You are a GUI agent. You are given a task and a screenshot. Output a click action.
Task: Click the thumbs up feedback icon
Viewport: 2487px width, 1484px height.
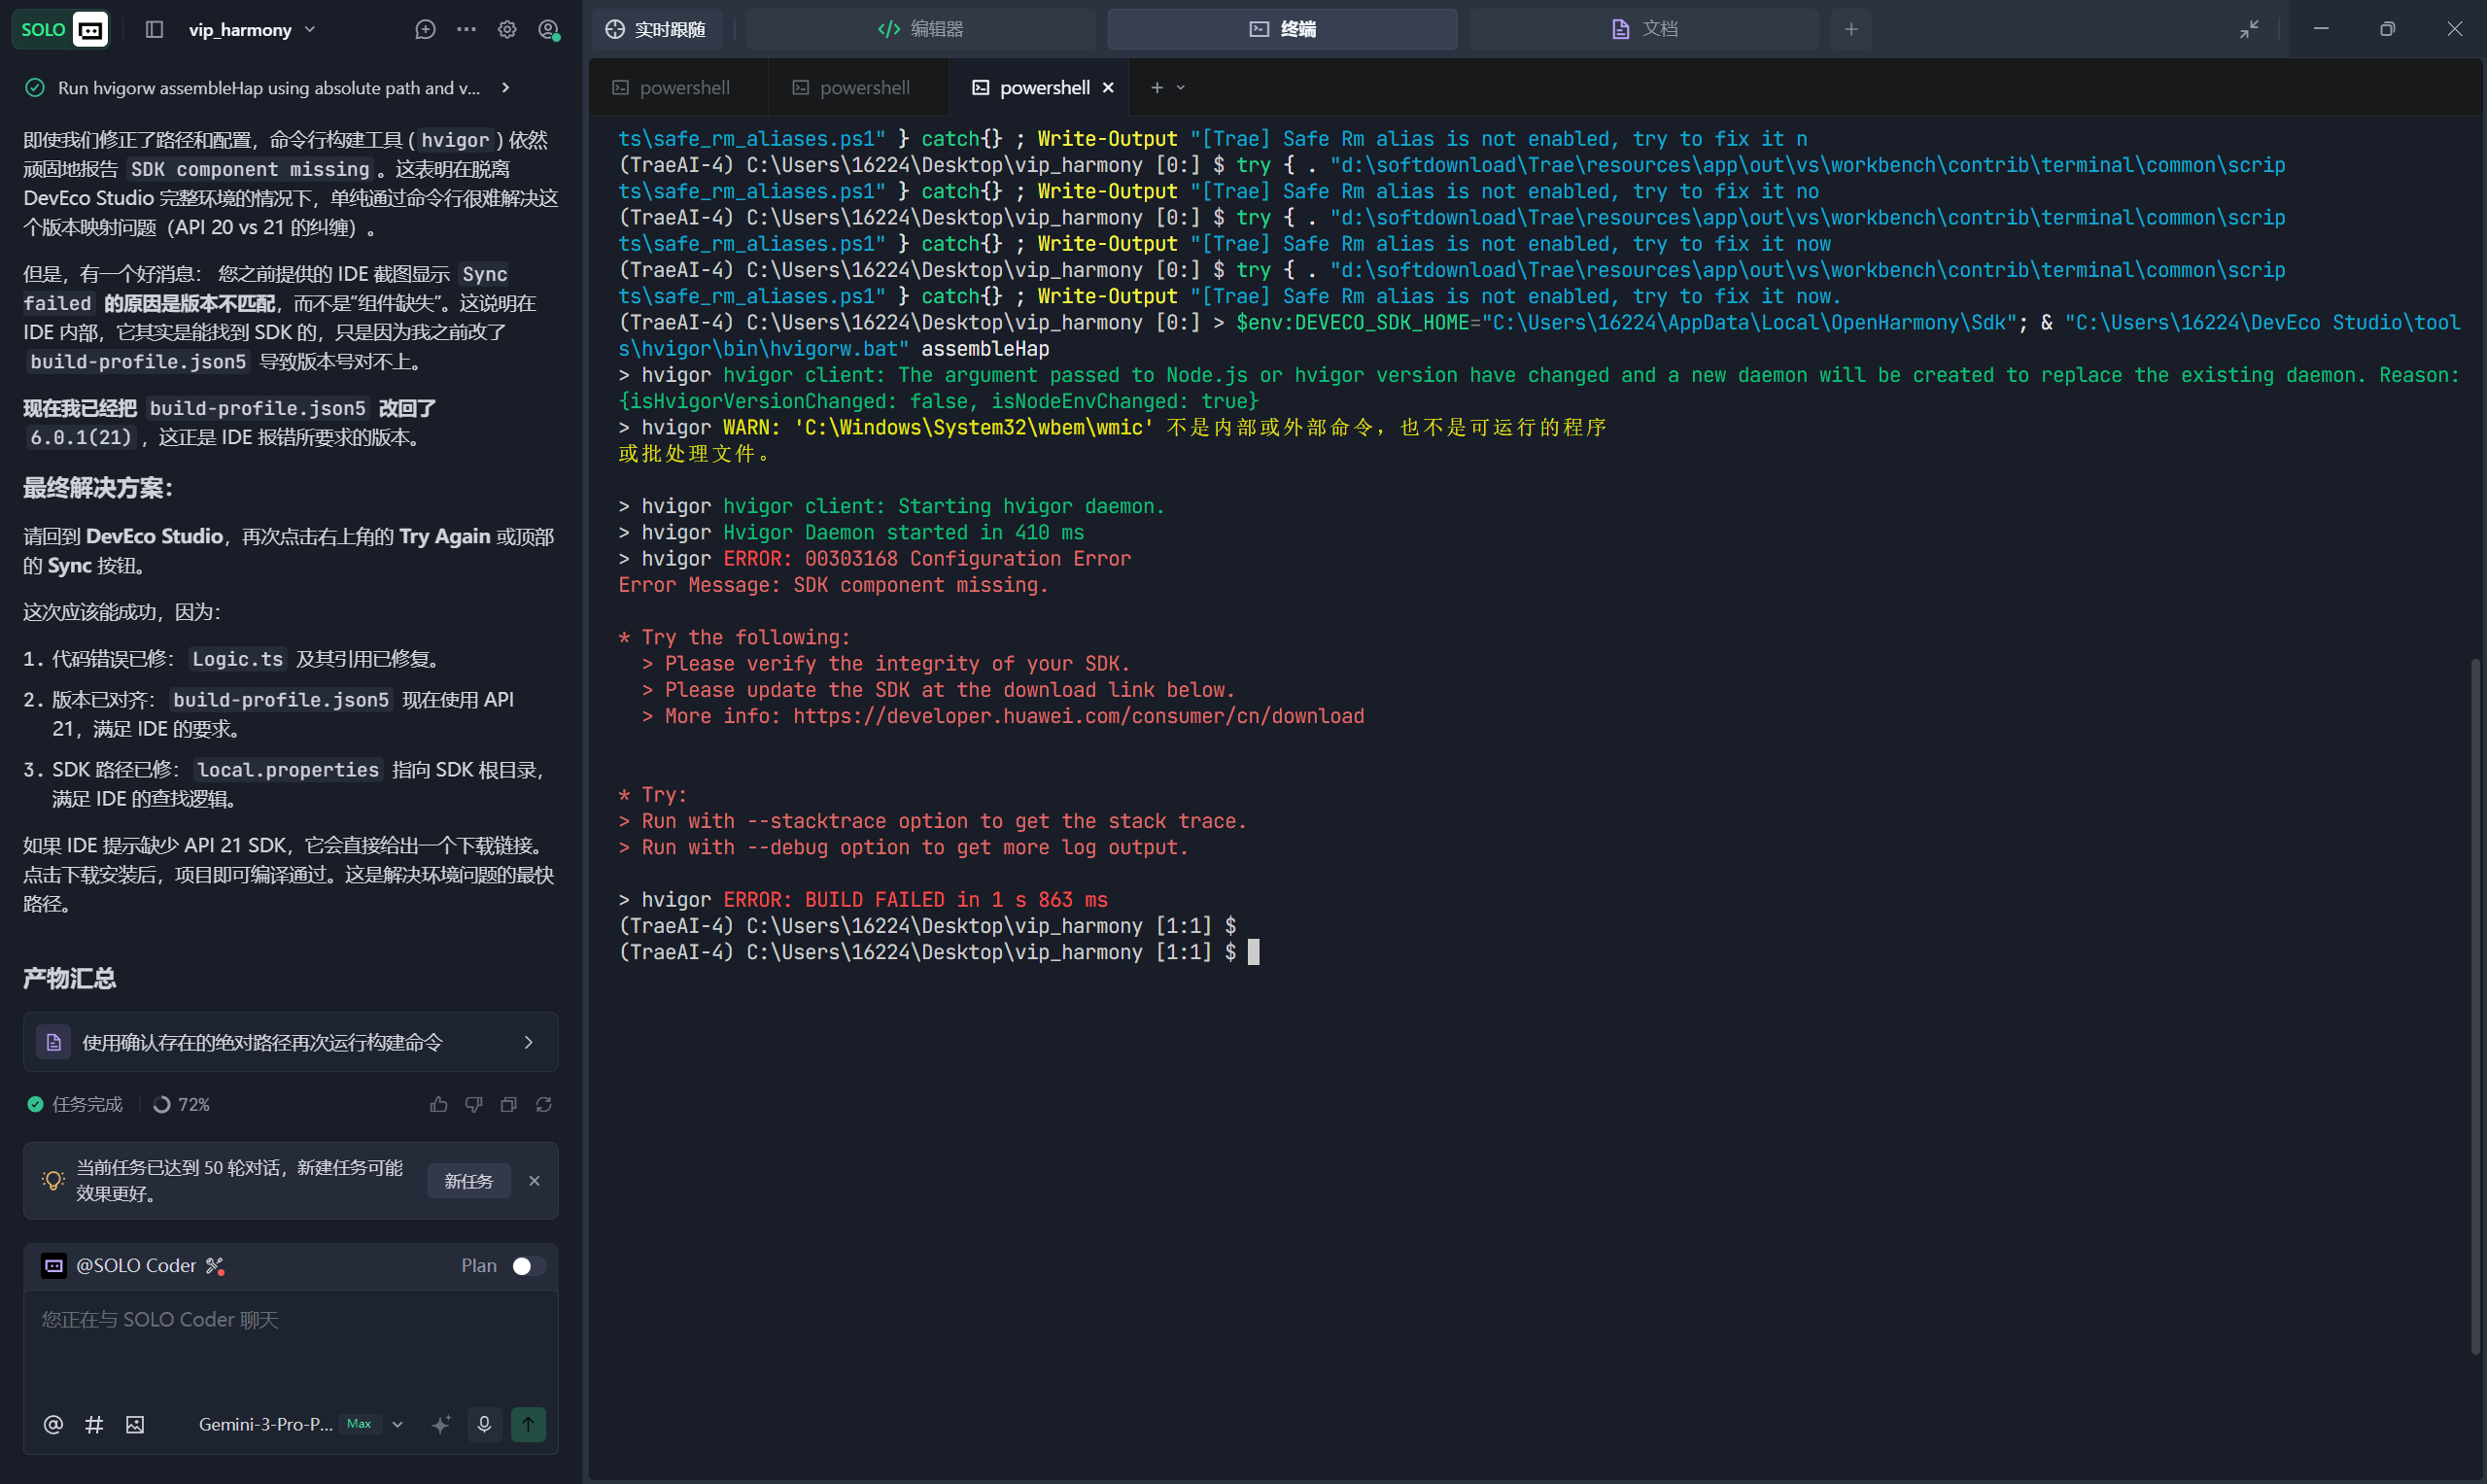[x=438, y=1104]
